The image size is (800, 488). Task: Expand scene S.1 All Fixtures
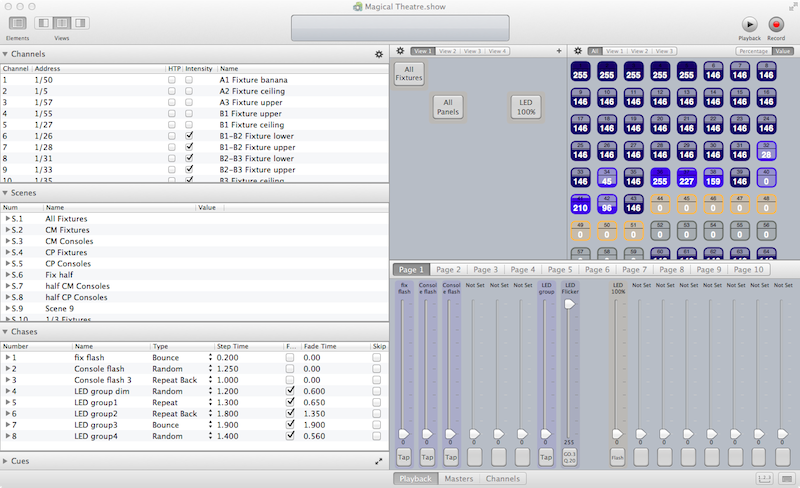pos(8,218)
